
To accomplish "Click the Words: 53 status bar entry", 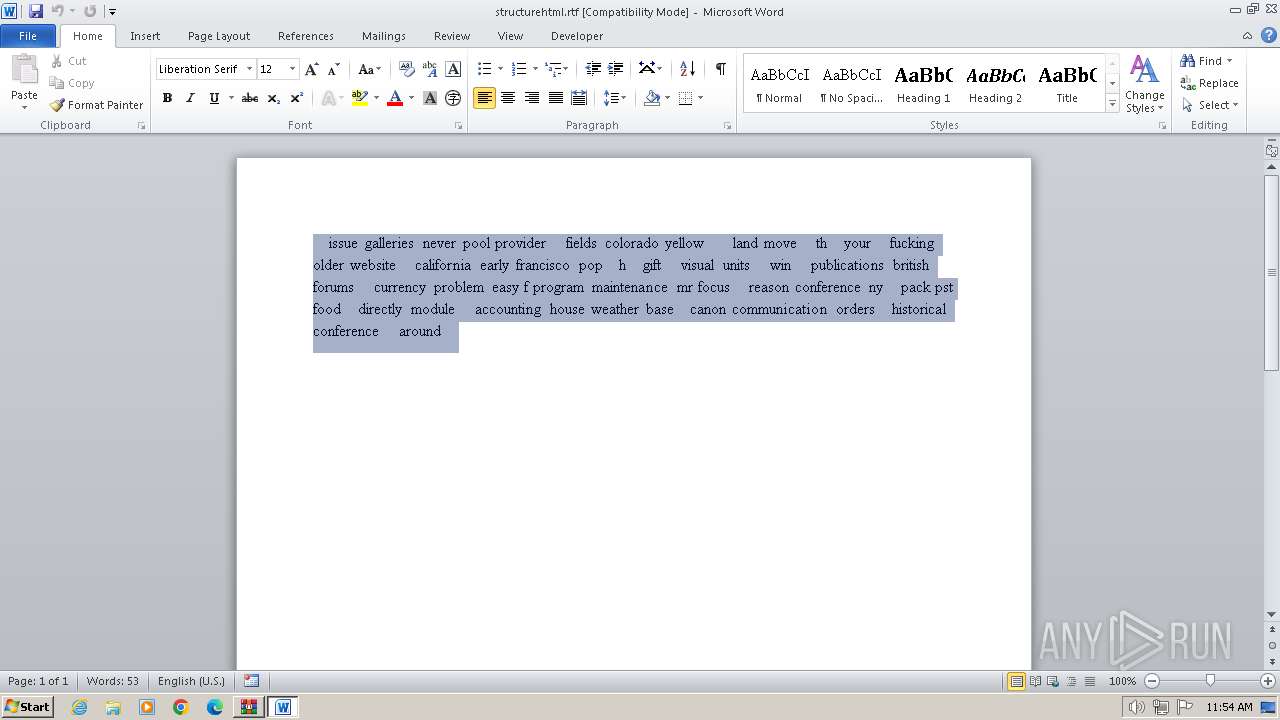I will pyautogui.click(x=113, y=681).
